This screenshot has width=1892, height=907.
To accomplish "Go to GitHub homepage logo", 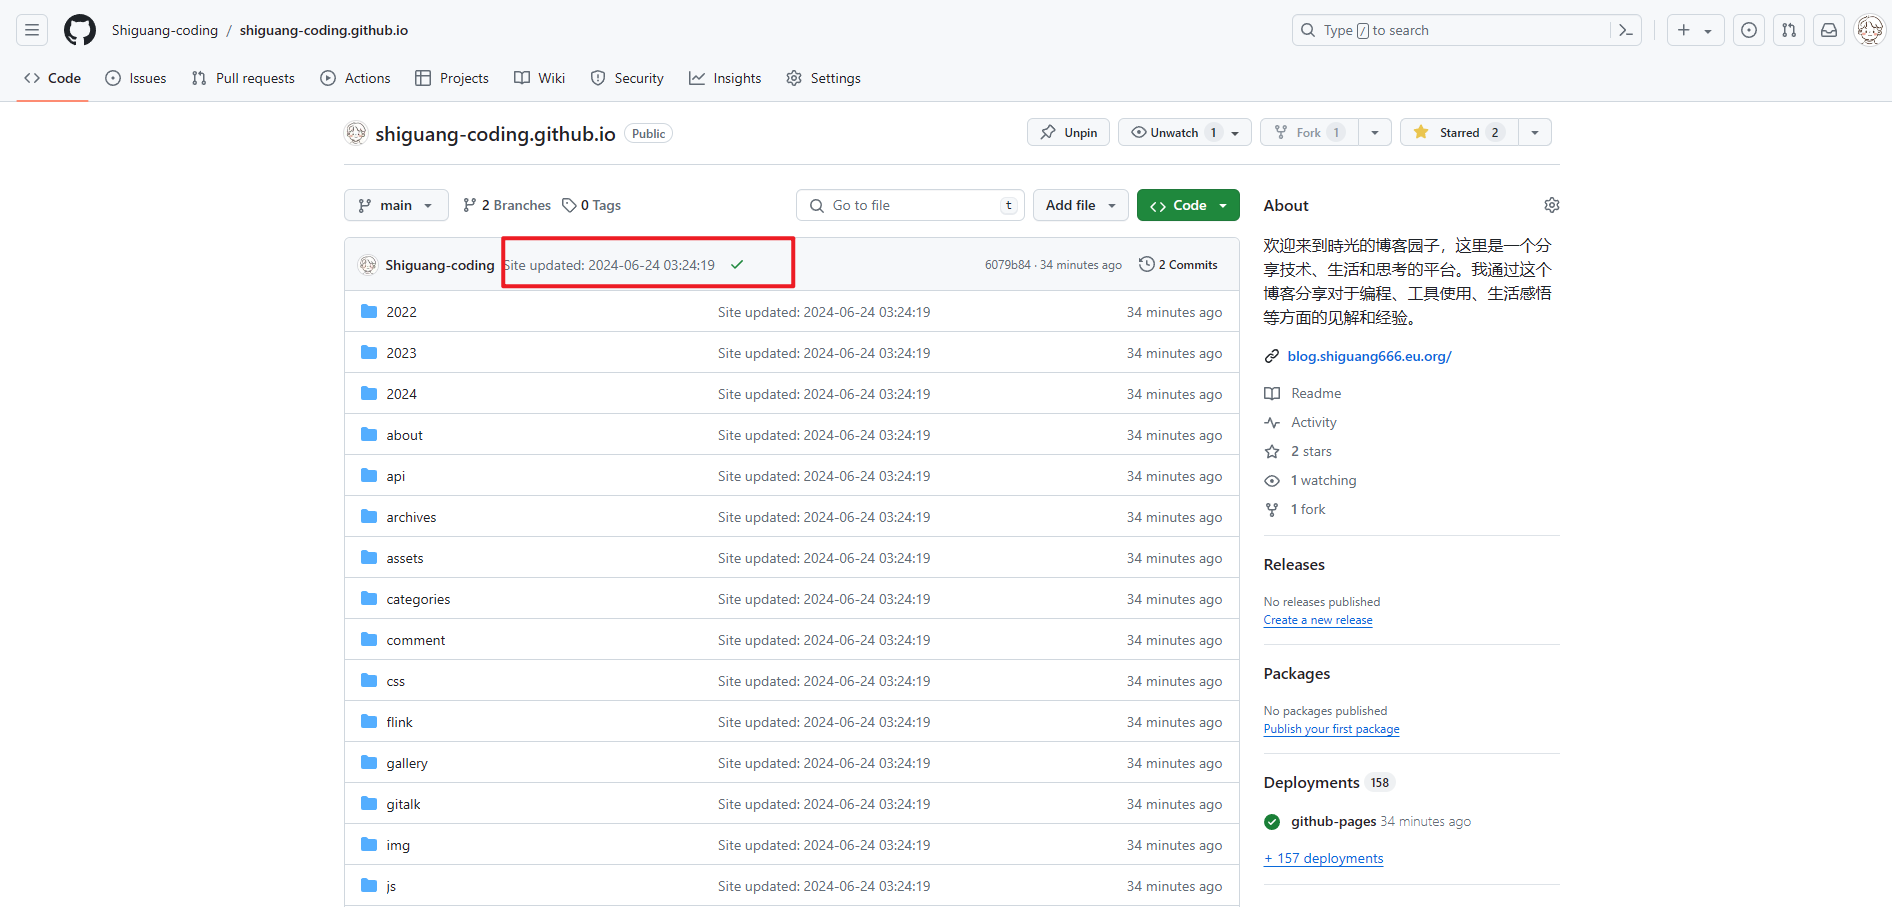I will point(80,30).
